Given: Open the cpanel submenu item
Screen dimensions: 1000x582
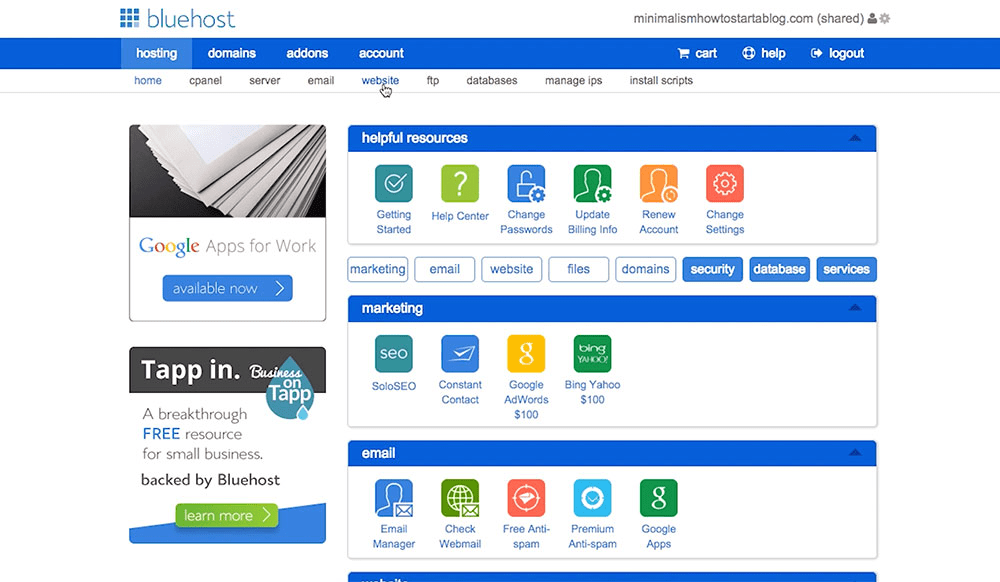Looking at the screenshot, I should click(x=205, y=81).
